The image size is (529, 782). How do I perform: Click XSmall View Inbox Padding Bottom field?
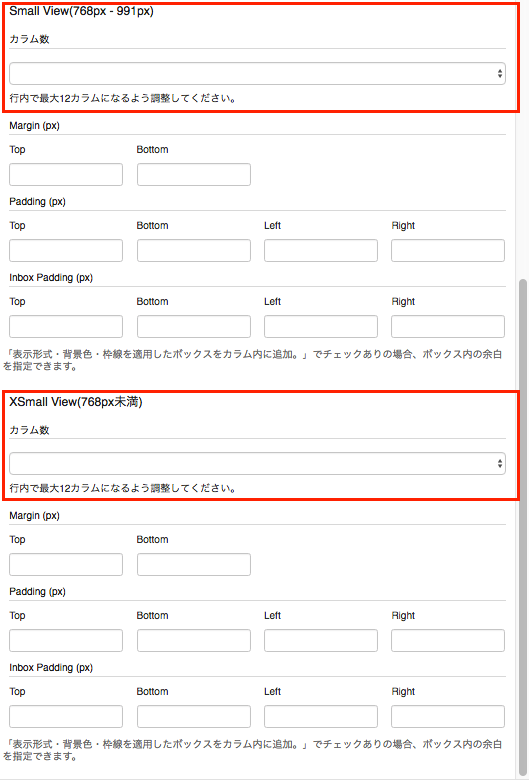pyautogui.click(x=193, y=716)
